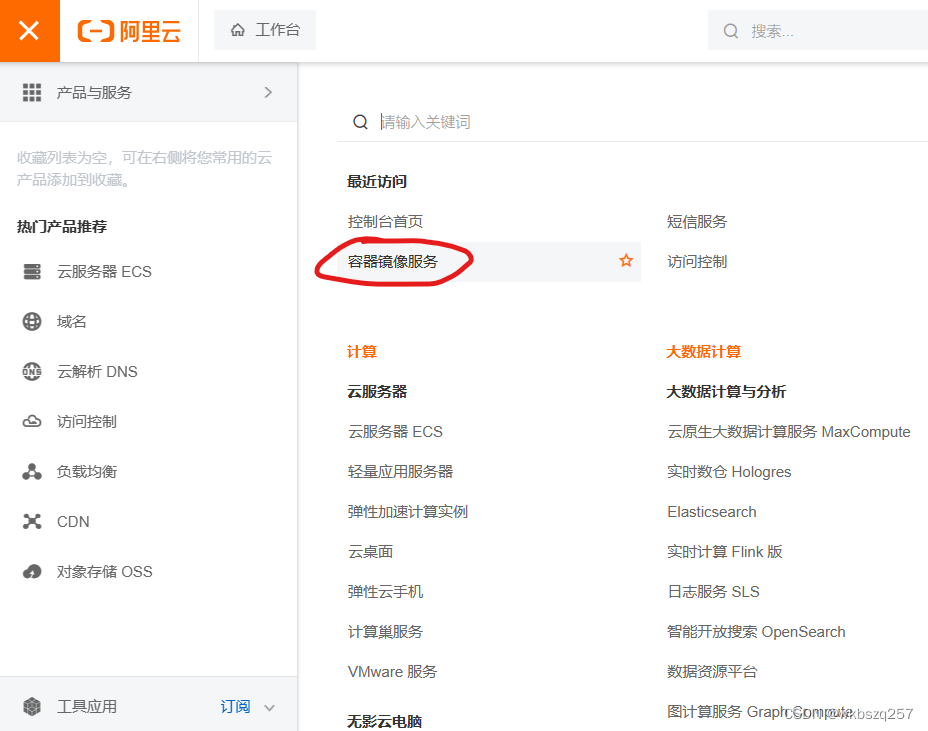
Task: Open 负载均衡 from sidebar
Action: coord(87,472)
